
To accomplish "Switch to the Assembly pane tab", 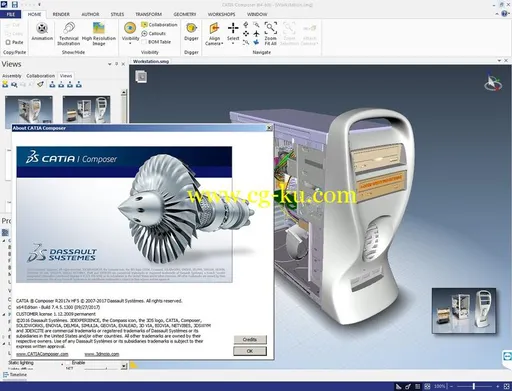I will [12, 76].
